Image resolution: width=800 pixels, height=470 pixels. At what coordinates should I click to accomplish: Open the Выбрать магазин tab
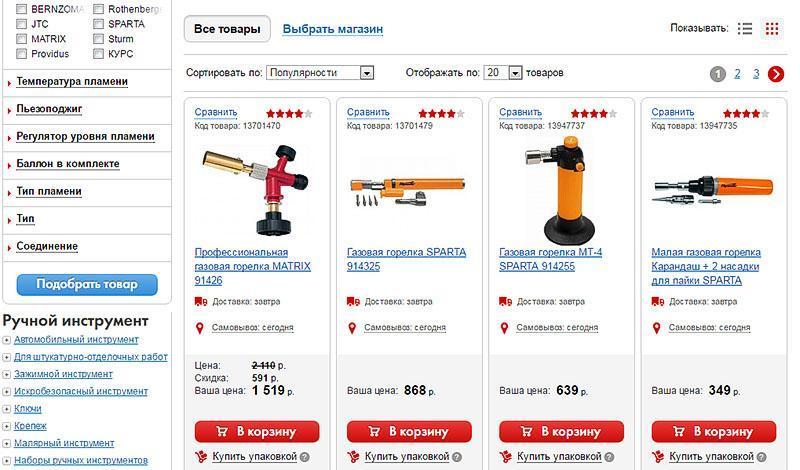pyautogui.click(x=333, y=29)
